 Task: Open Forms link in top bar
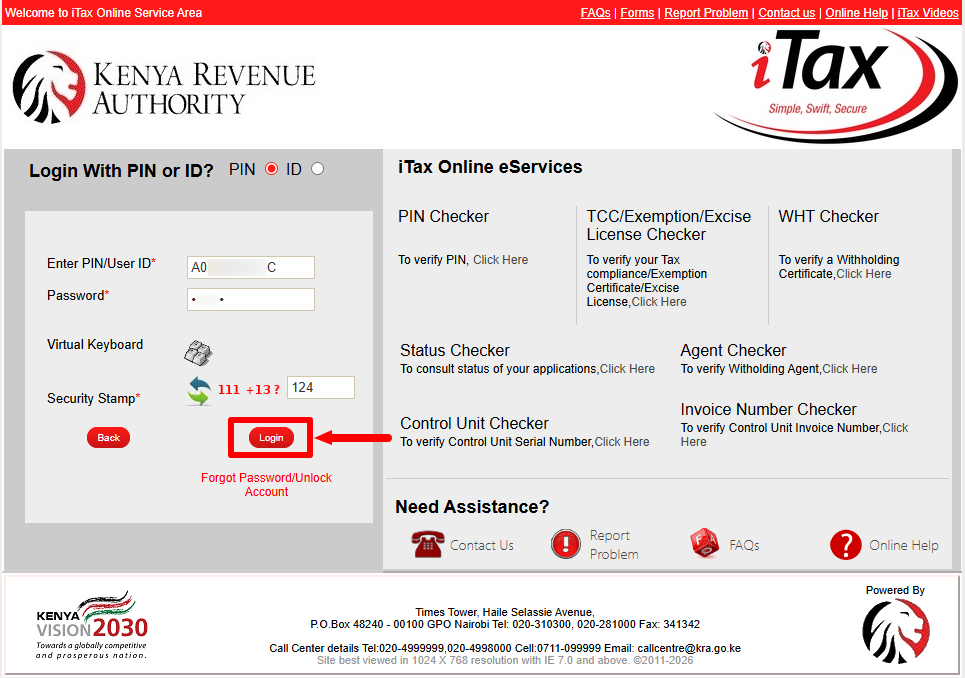coord(637,13)
